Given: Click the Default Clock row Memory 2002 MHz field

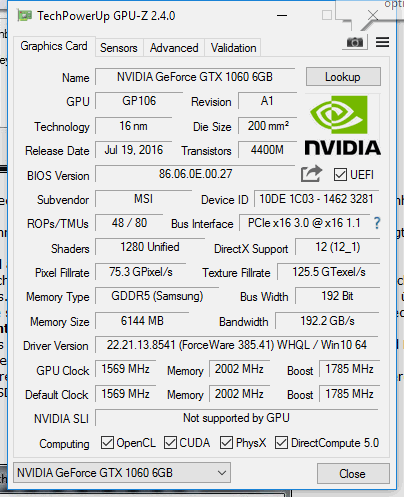Looking at the screenshot, I should (x=239, y=394).
